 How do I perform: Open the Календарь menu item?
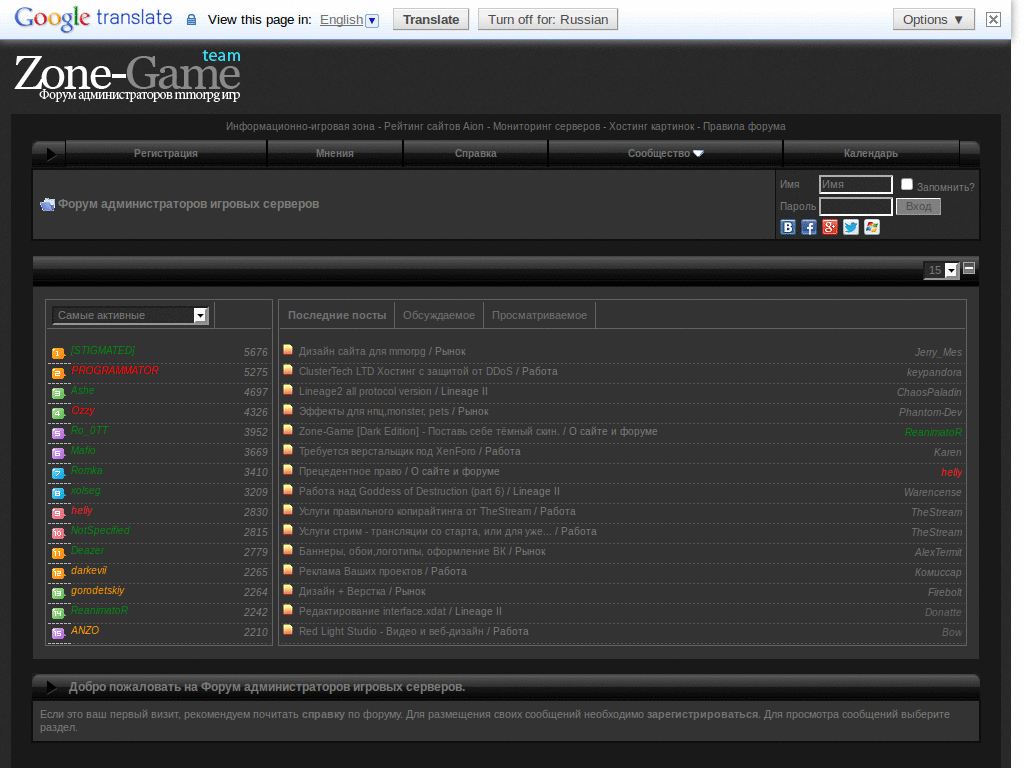pyautogui.click(x=871, y=153)
